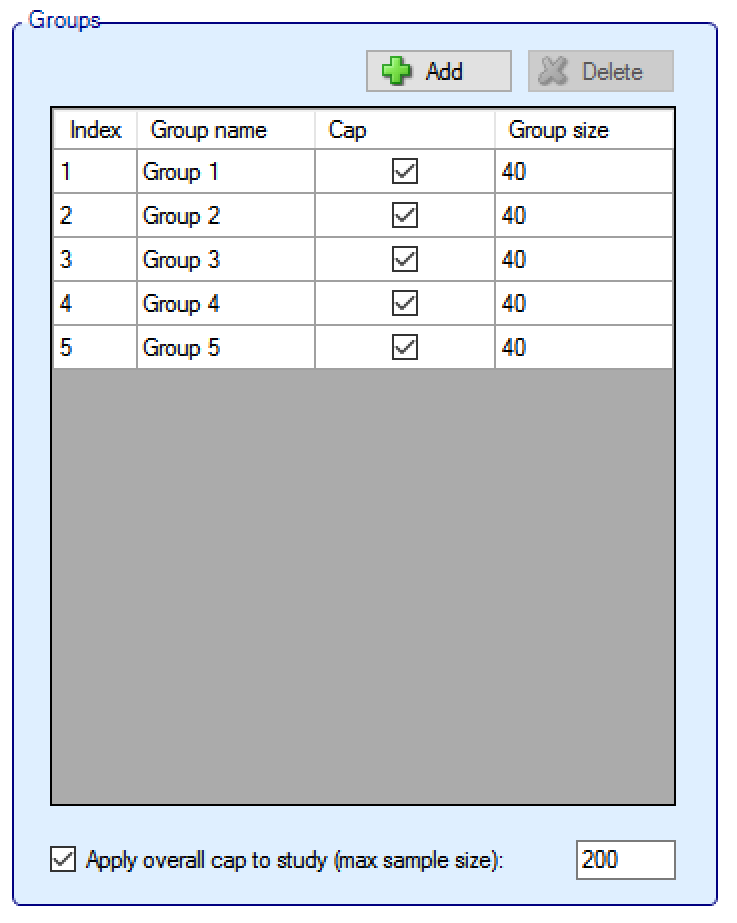Click the Group 4 name cell
This screenshot has width=737, height=923.
225,304
